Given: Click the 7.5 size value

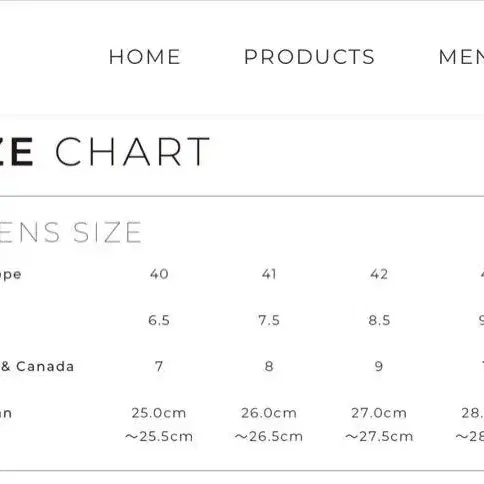Looking at the screenshot, I should tap(269, 320).
